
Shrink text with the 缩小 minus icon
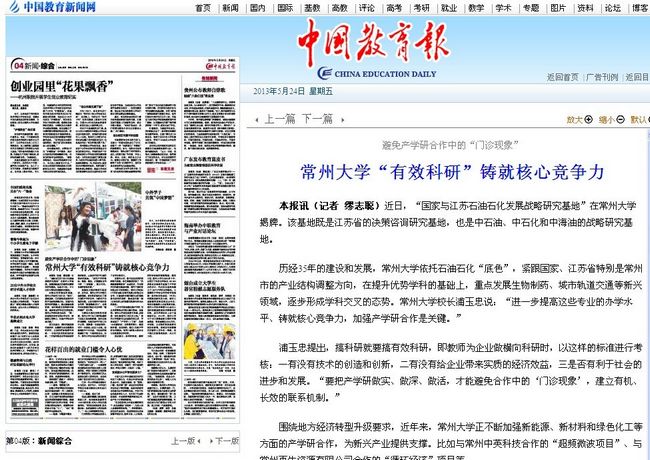(x=621, y=118)
